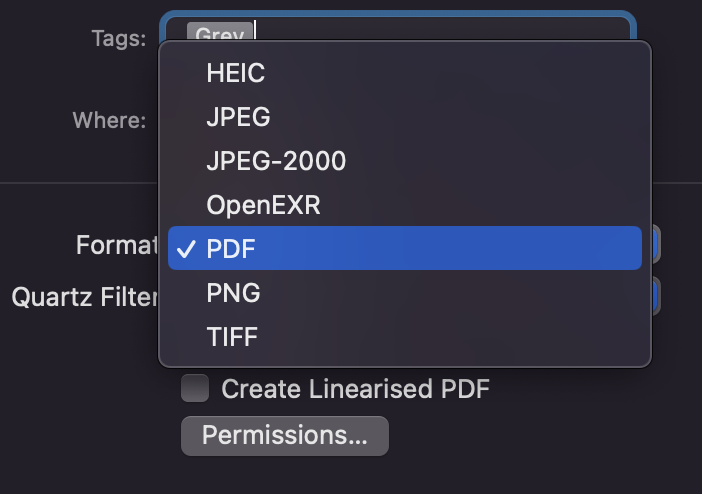The image size is (702, 494).
Task: Click the Create Linearised PDF label
Action: pos(355,388)
